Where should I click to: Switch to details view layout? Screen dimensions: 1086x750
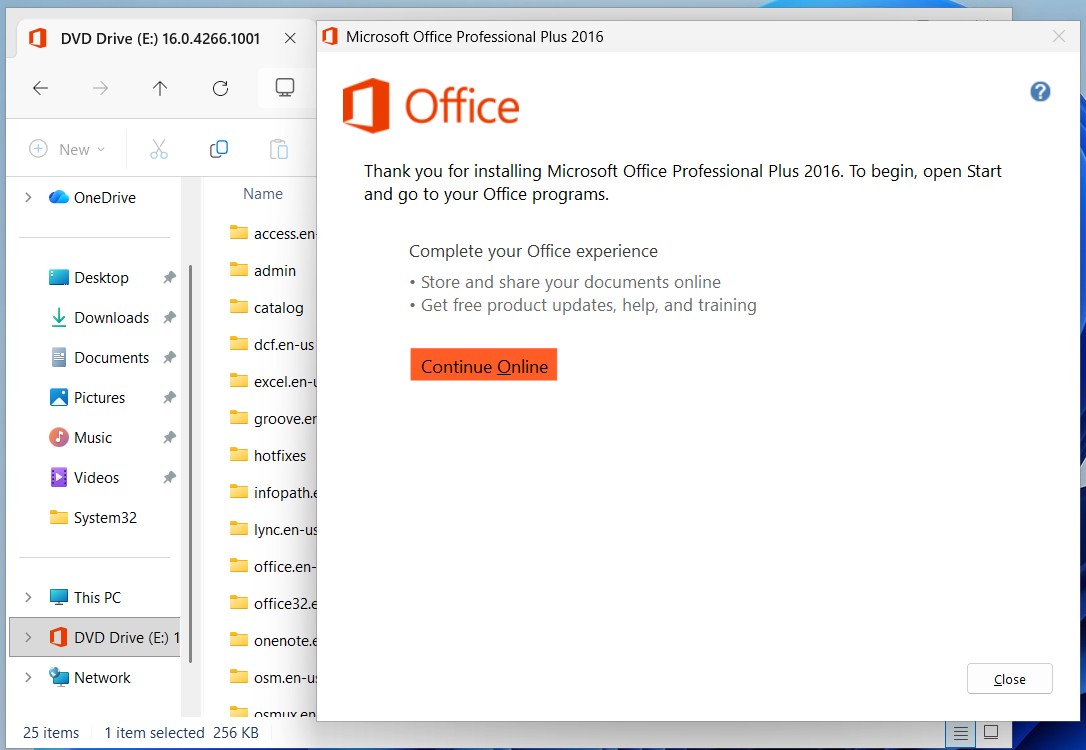[960, 733]
